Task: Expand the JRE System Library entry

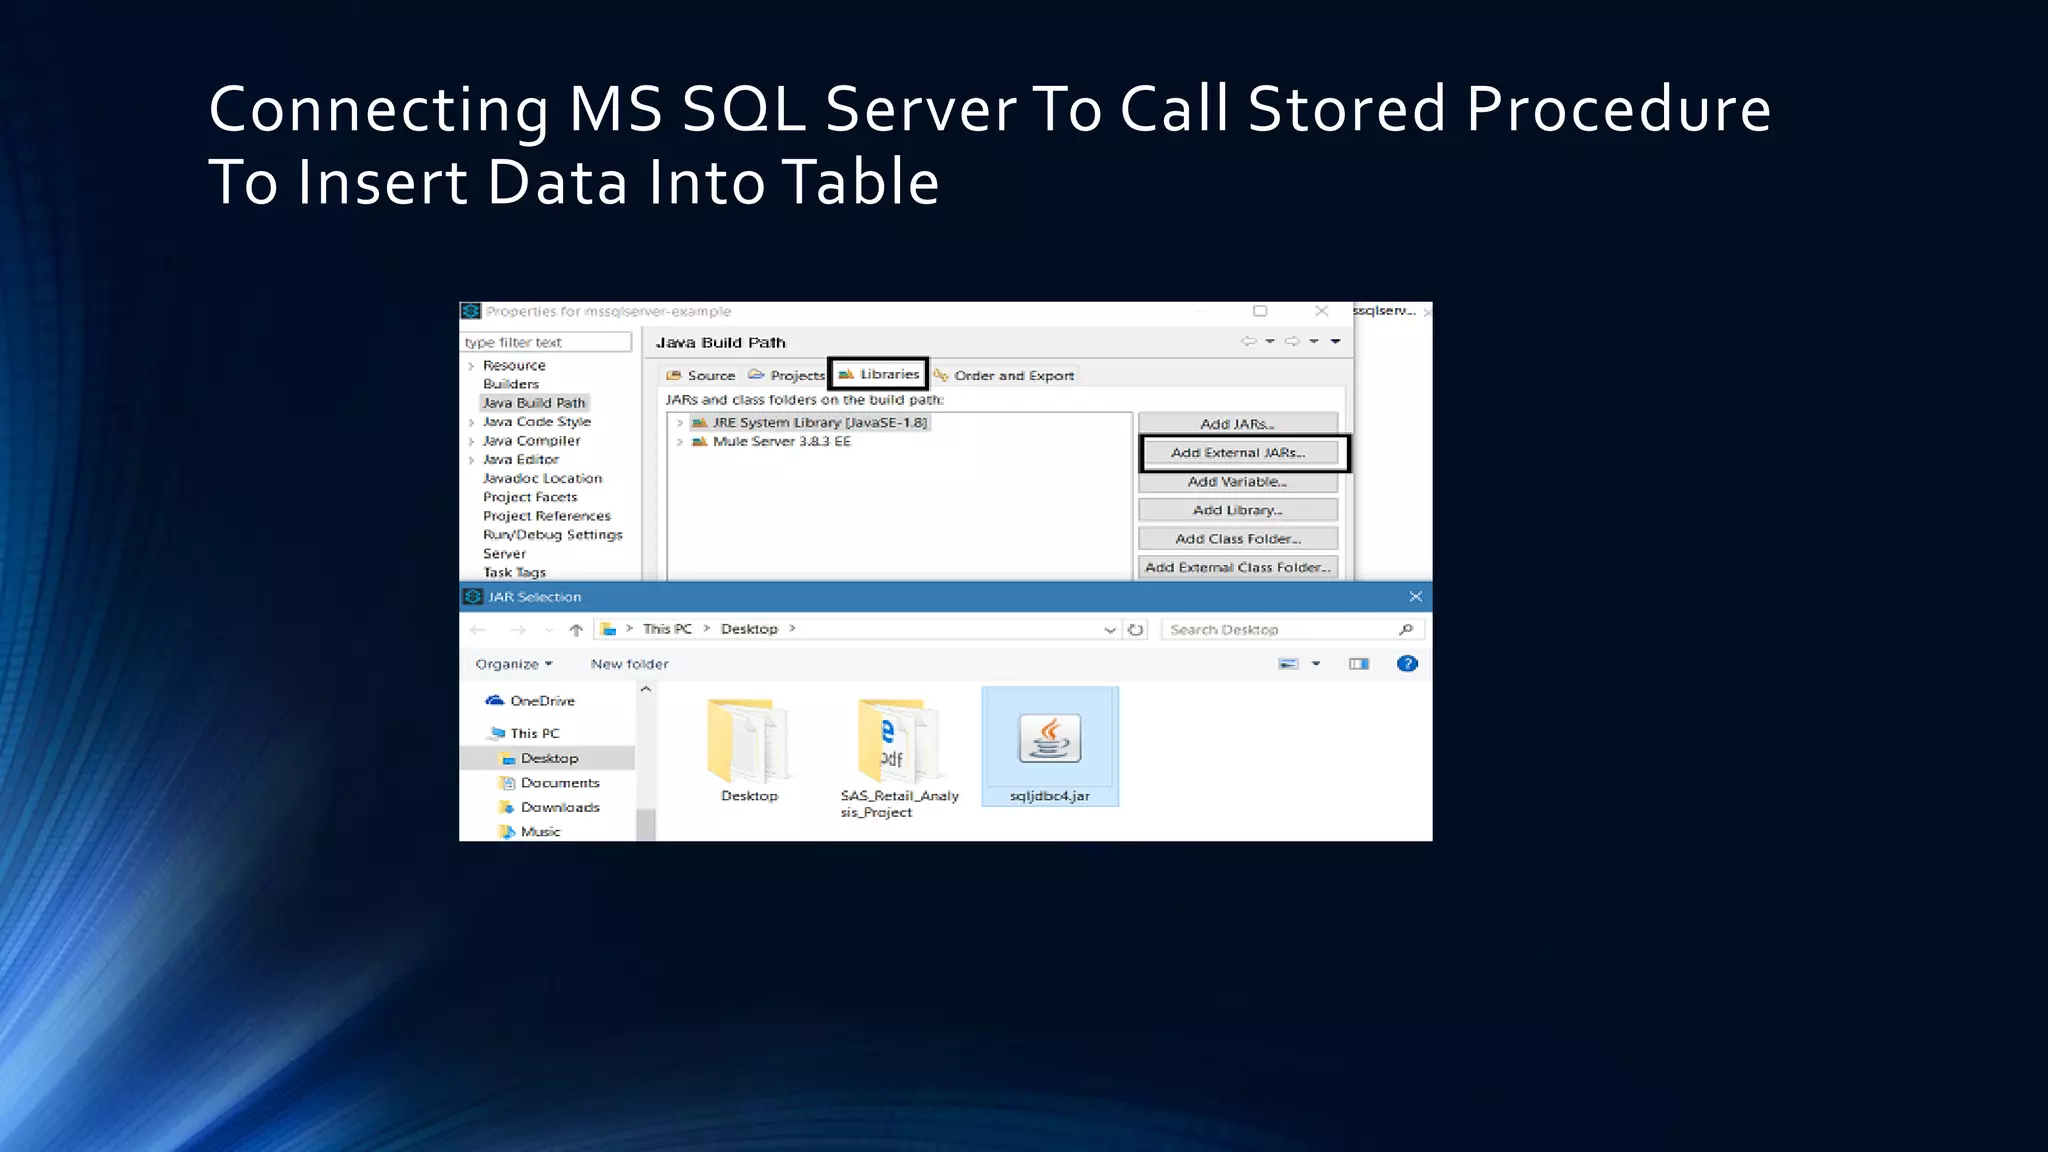Action: click(679, 423)
